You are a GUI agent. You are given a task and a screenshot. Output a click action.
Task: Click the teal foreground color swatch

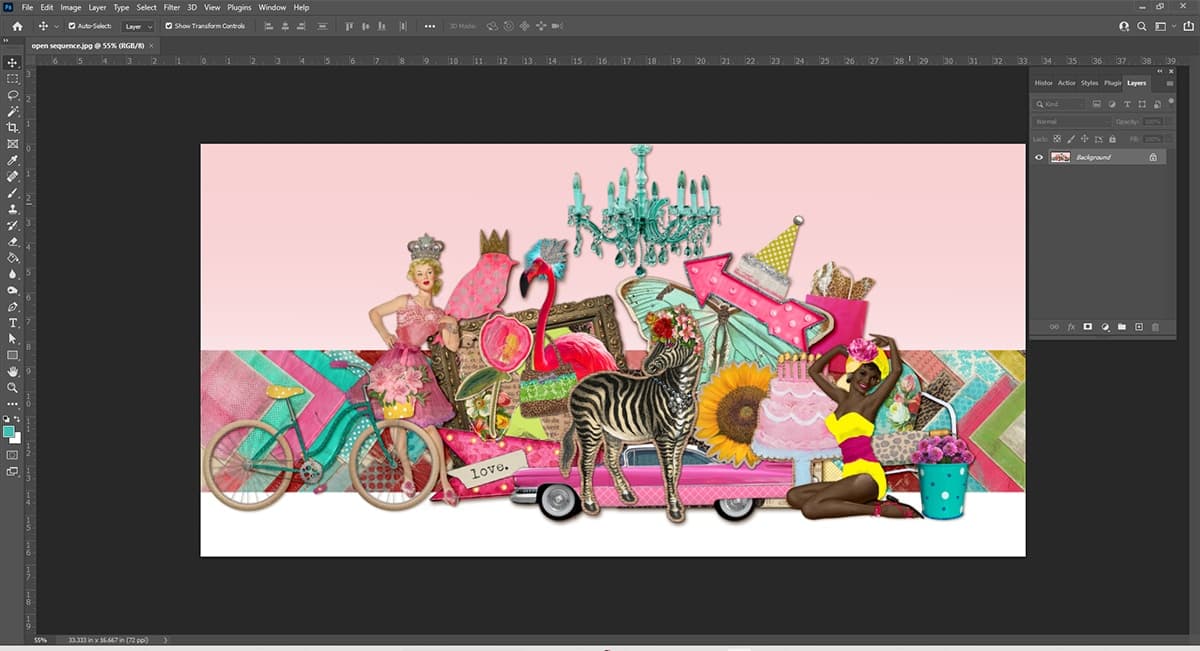click(9, 431)
